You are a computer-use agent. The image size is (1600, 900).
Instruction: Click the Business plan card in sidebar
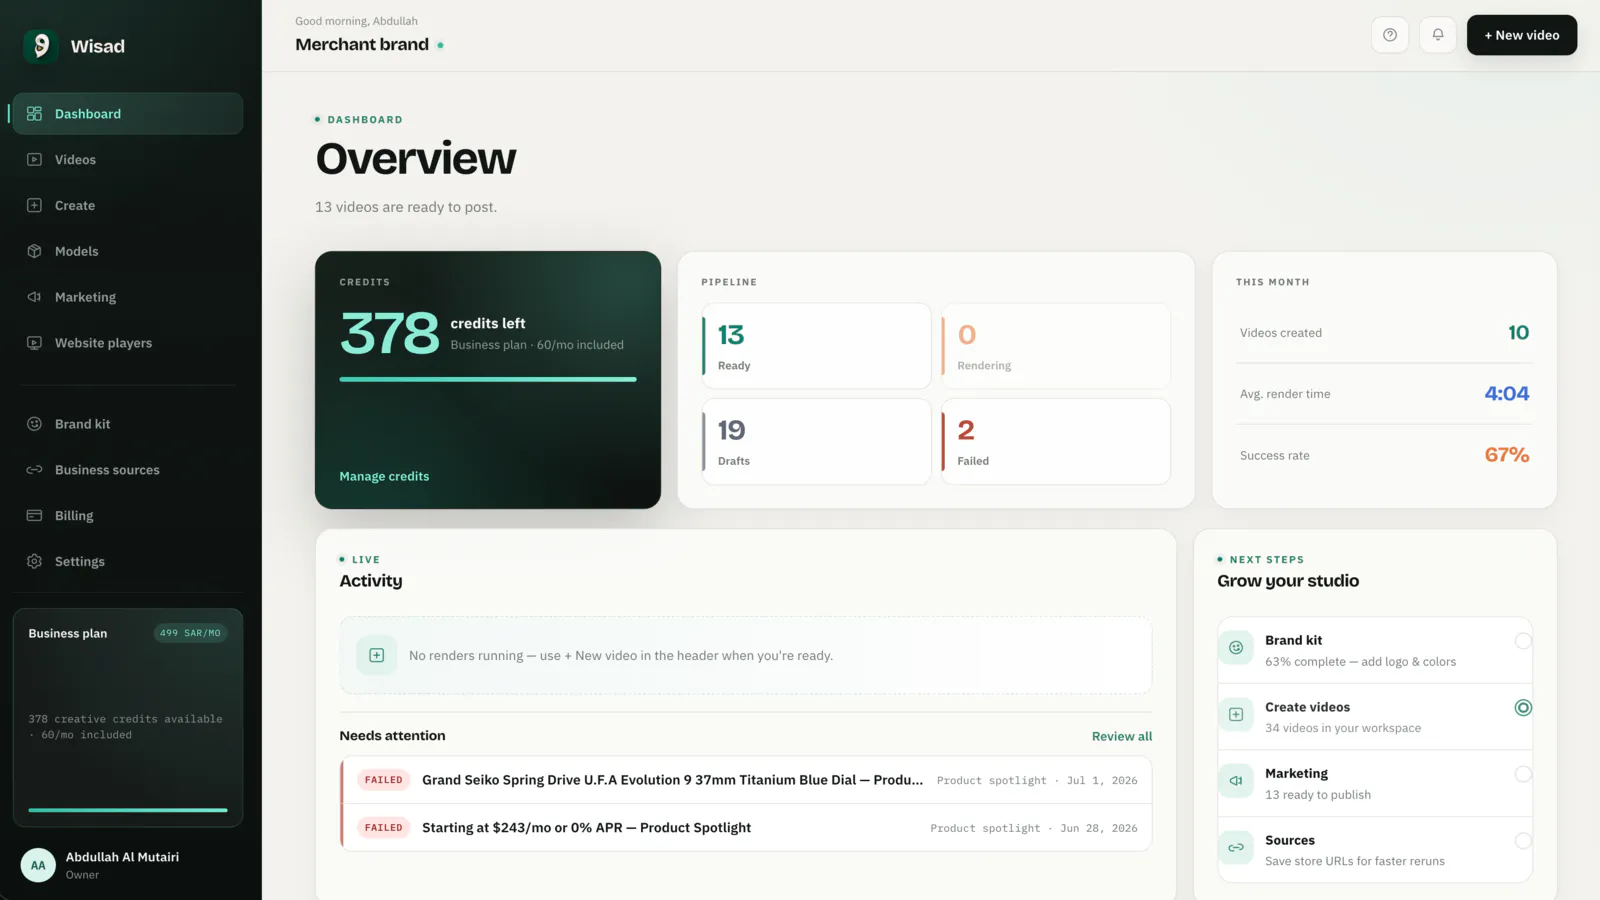[128, 718]
